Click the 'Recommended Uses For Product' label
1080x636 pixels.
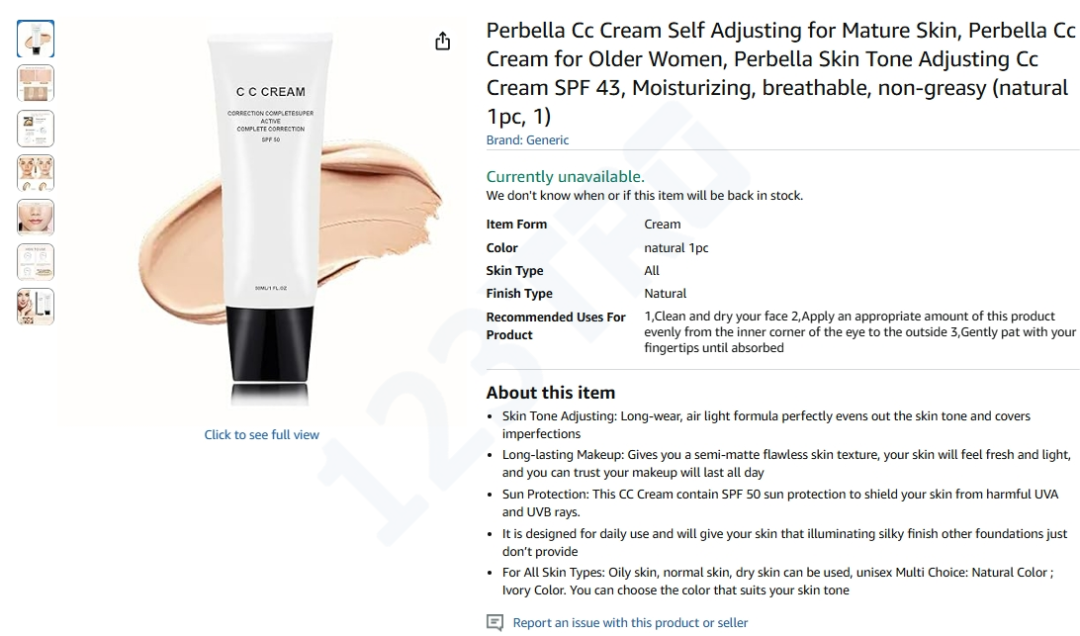coord(556,326)
